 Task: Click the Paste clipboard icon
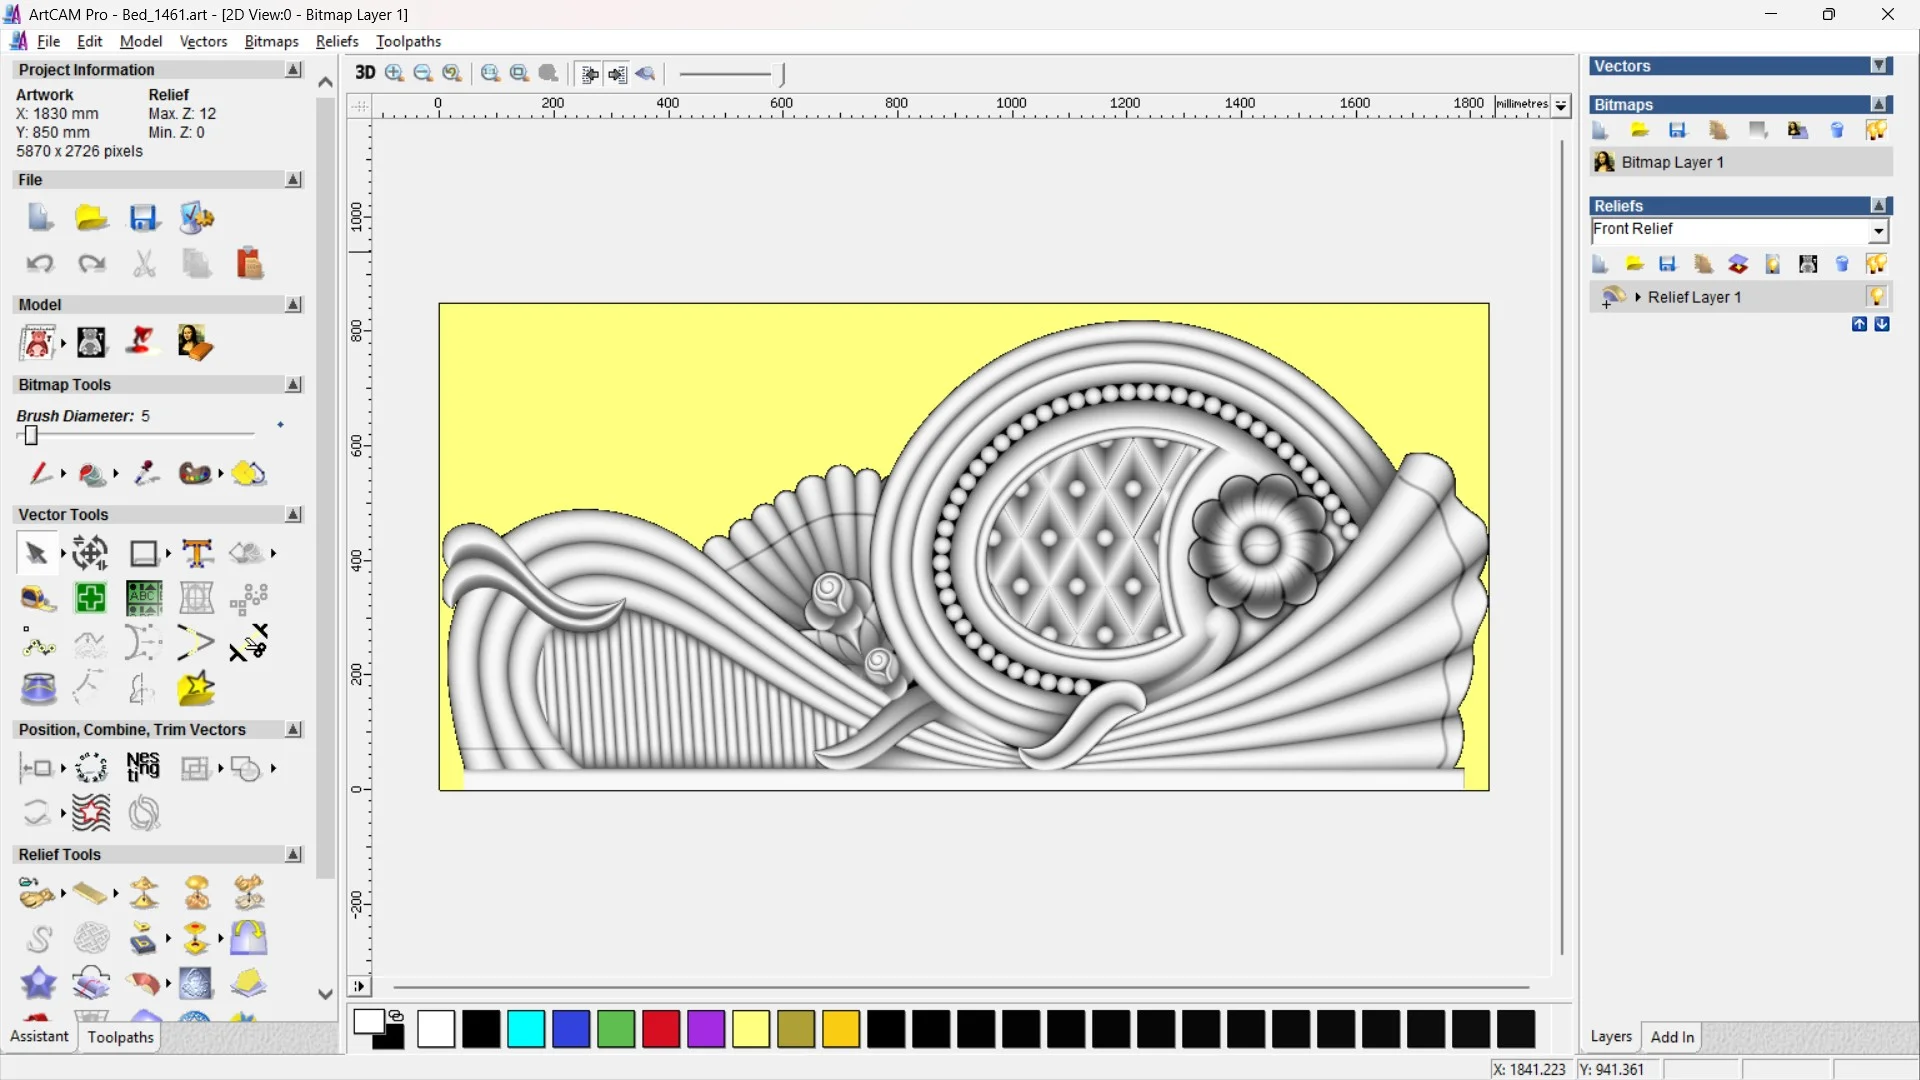[249, 263]
